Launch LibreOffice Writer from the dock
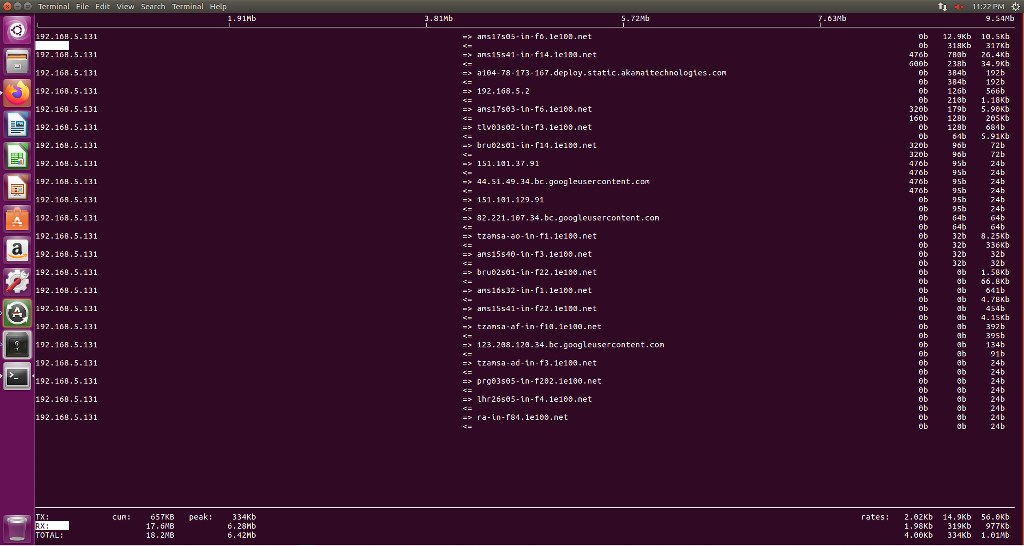Image resolution: width=1024 pixels, height=546 pixels. (x=17, y=125)
